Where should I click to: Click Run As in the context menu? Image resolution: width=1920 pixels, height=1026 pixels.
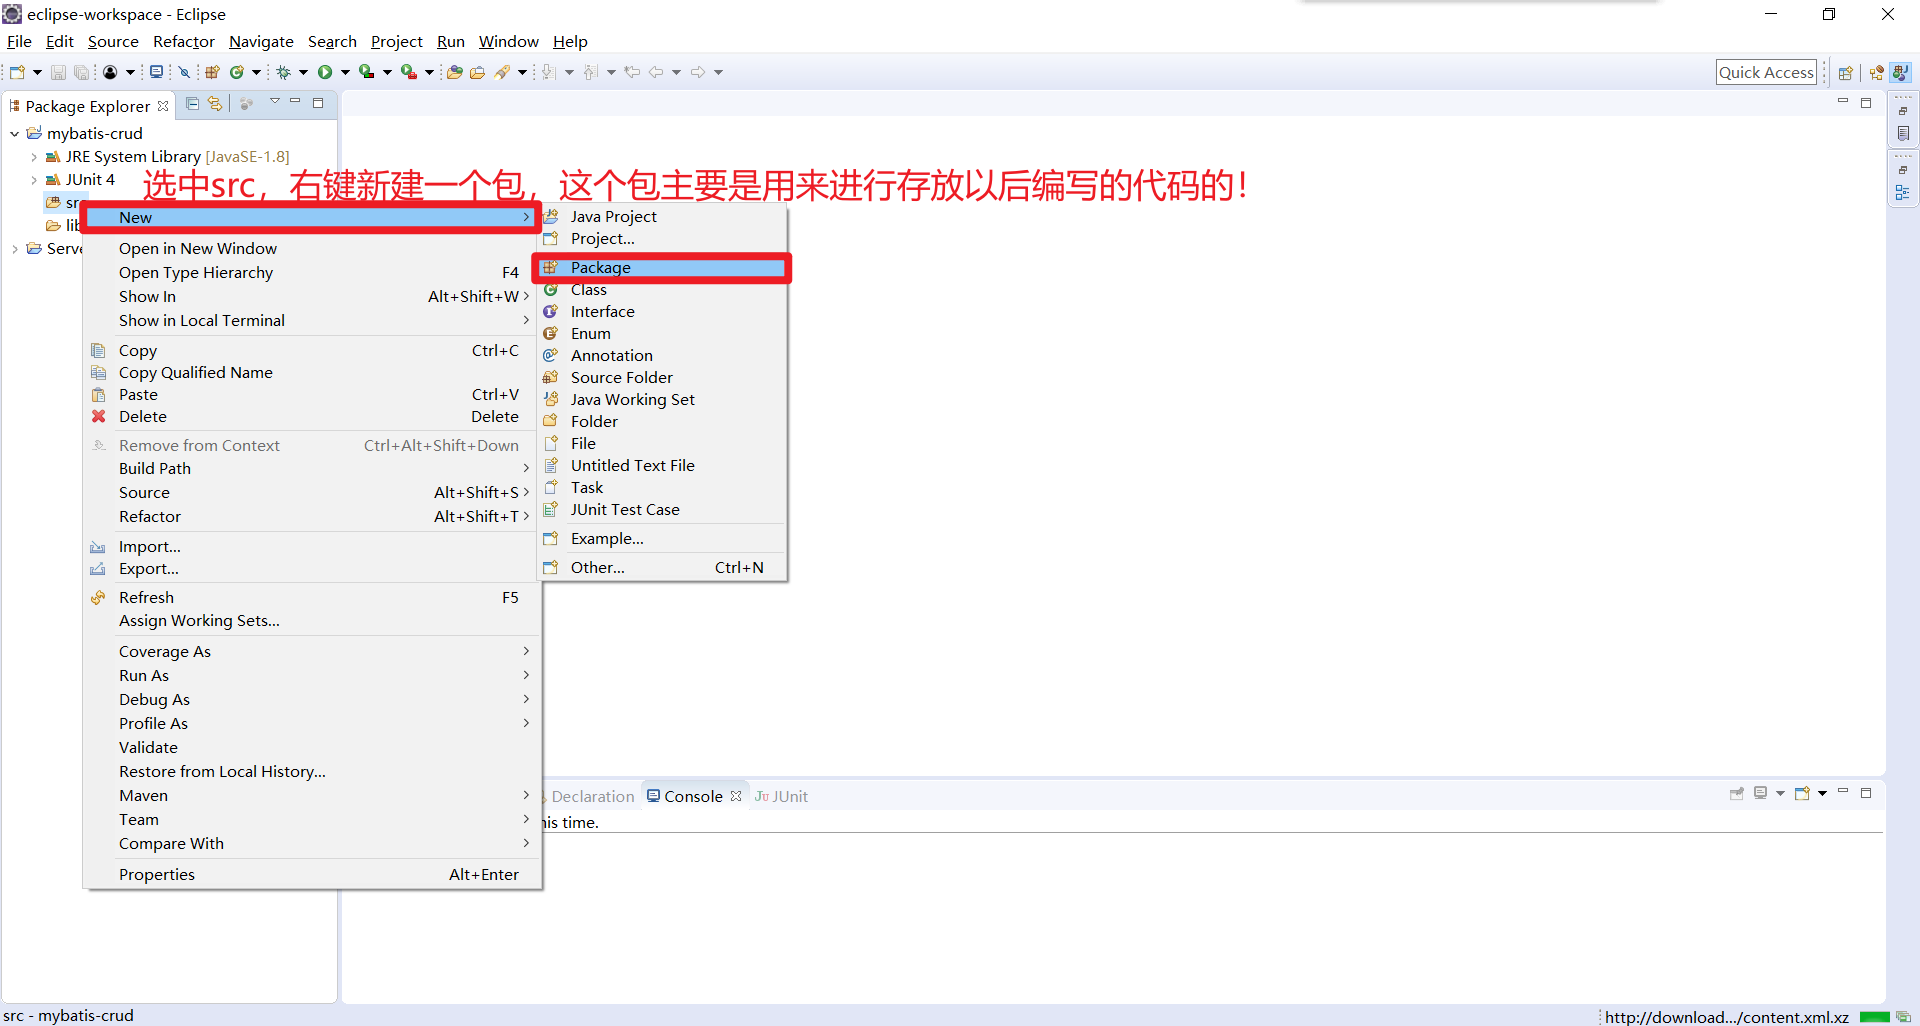[x=311, y=675]
